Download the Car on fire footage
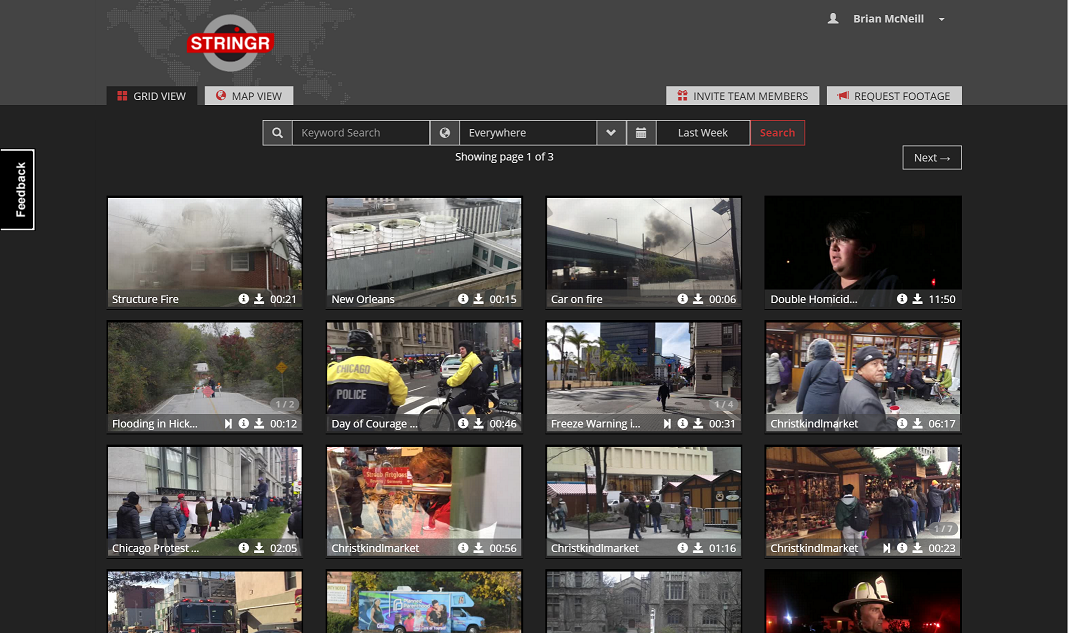Image resolution: width=1069 pixels, height=633 pixels. pos(698,299)
